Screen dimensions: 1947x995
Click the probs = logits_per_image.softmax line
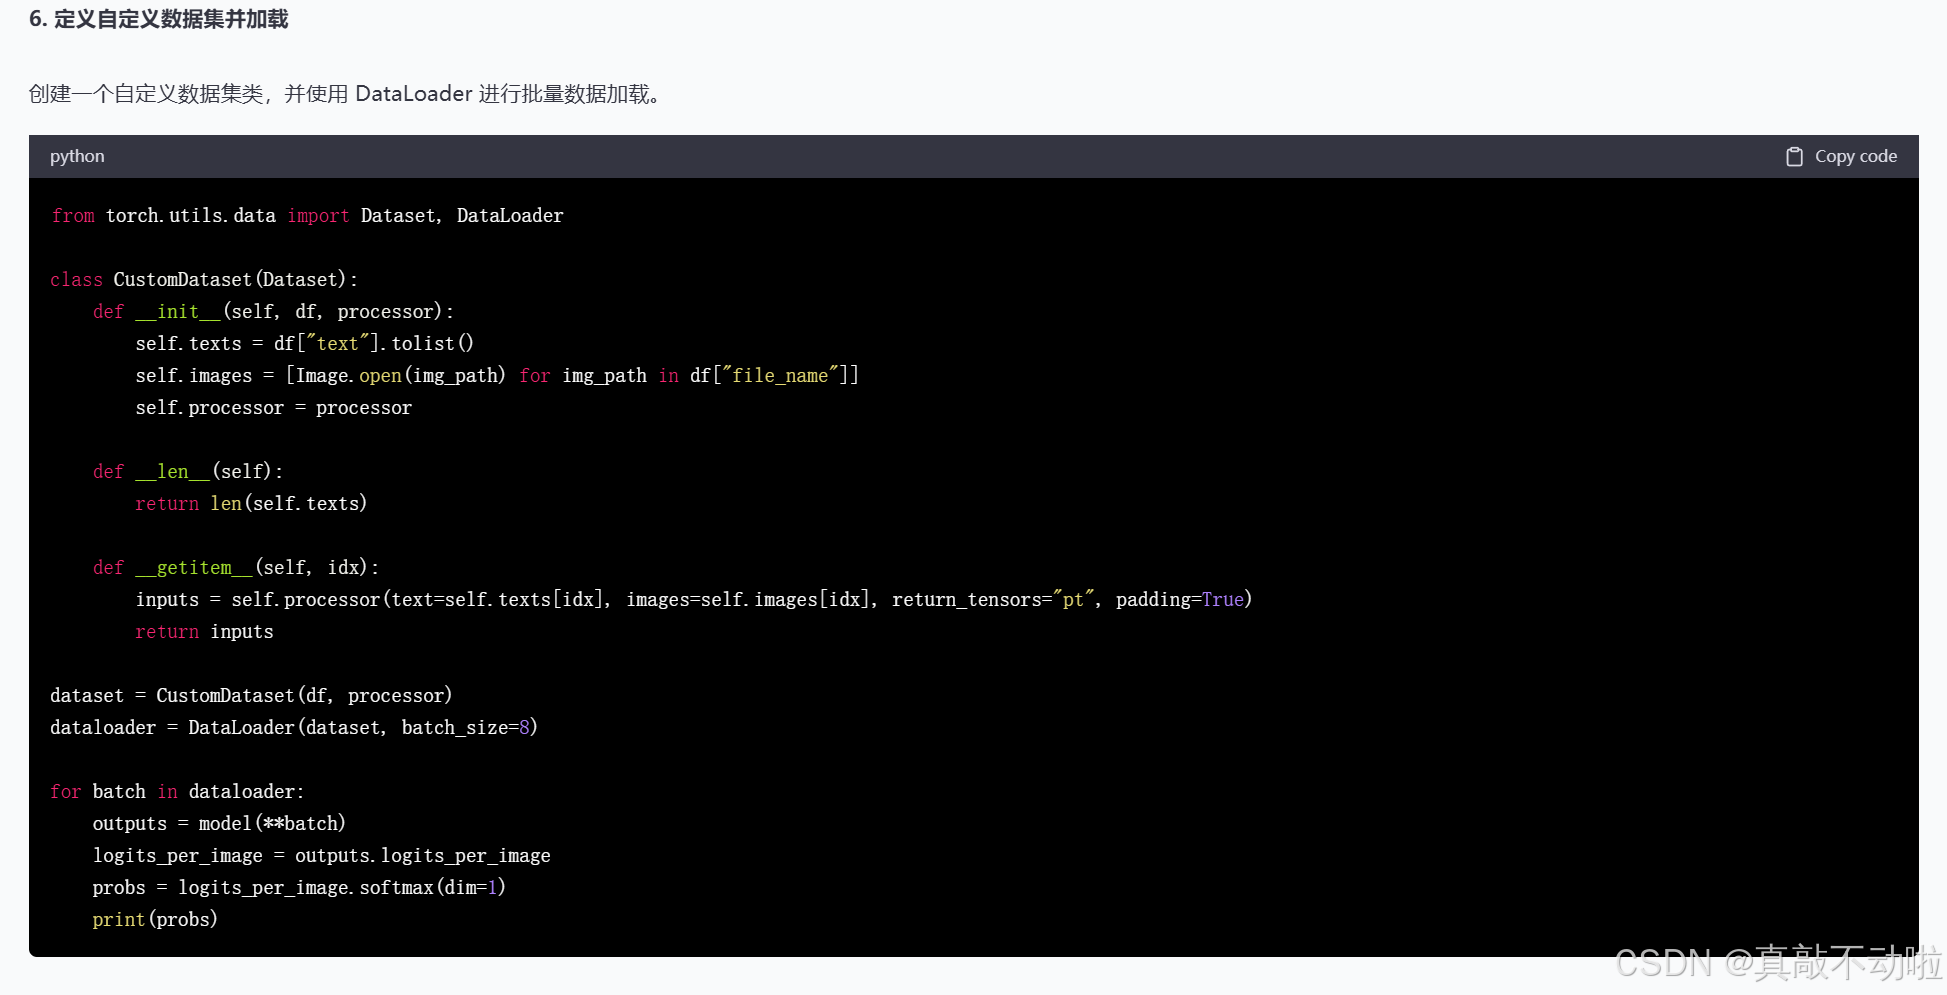pos(299,888)
